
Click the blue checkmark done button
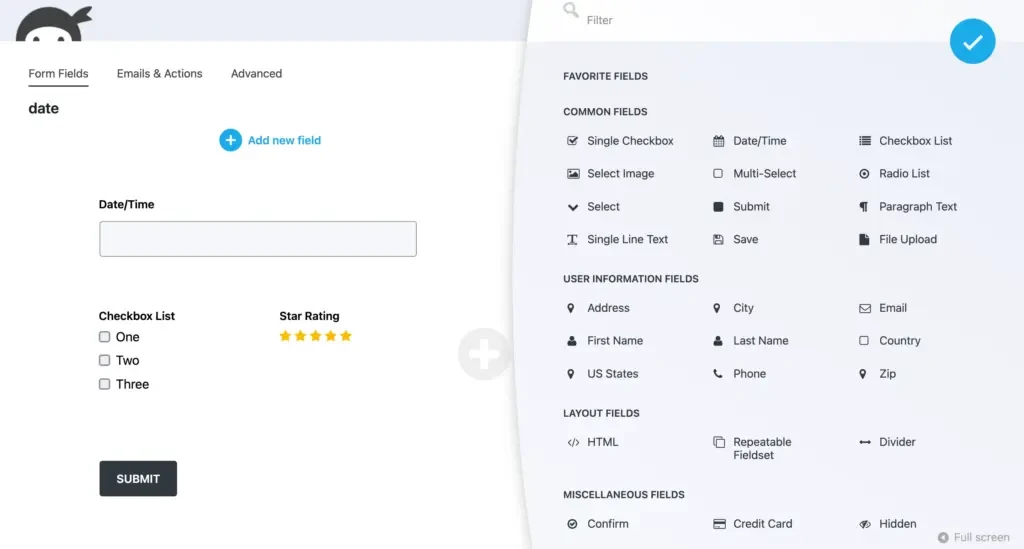tap(972, 42)
